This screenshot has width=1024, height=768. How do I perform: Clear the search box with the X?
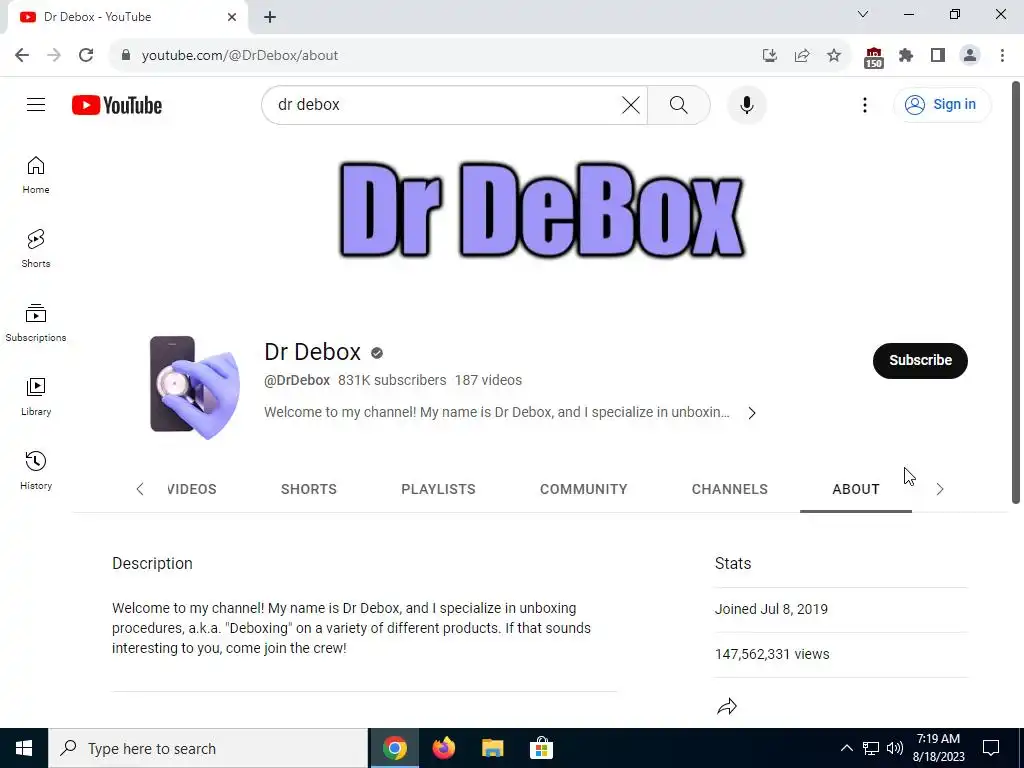point(631,104)
